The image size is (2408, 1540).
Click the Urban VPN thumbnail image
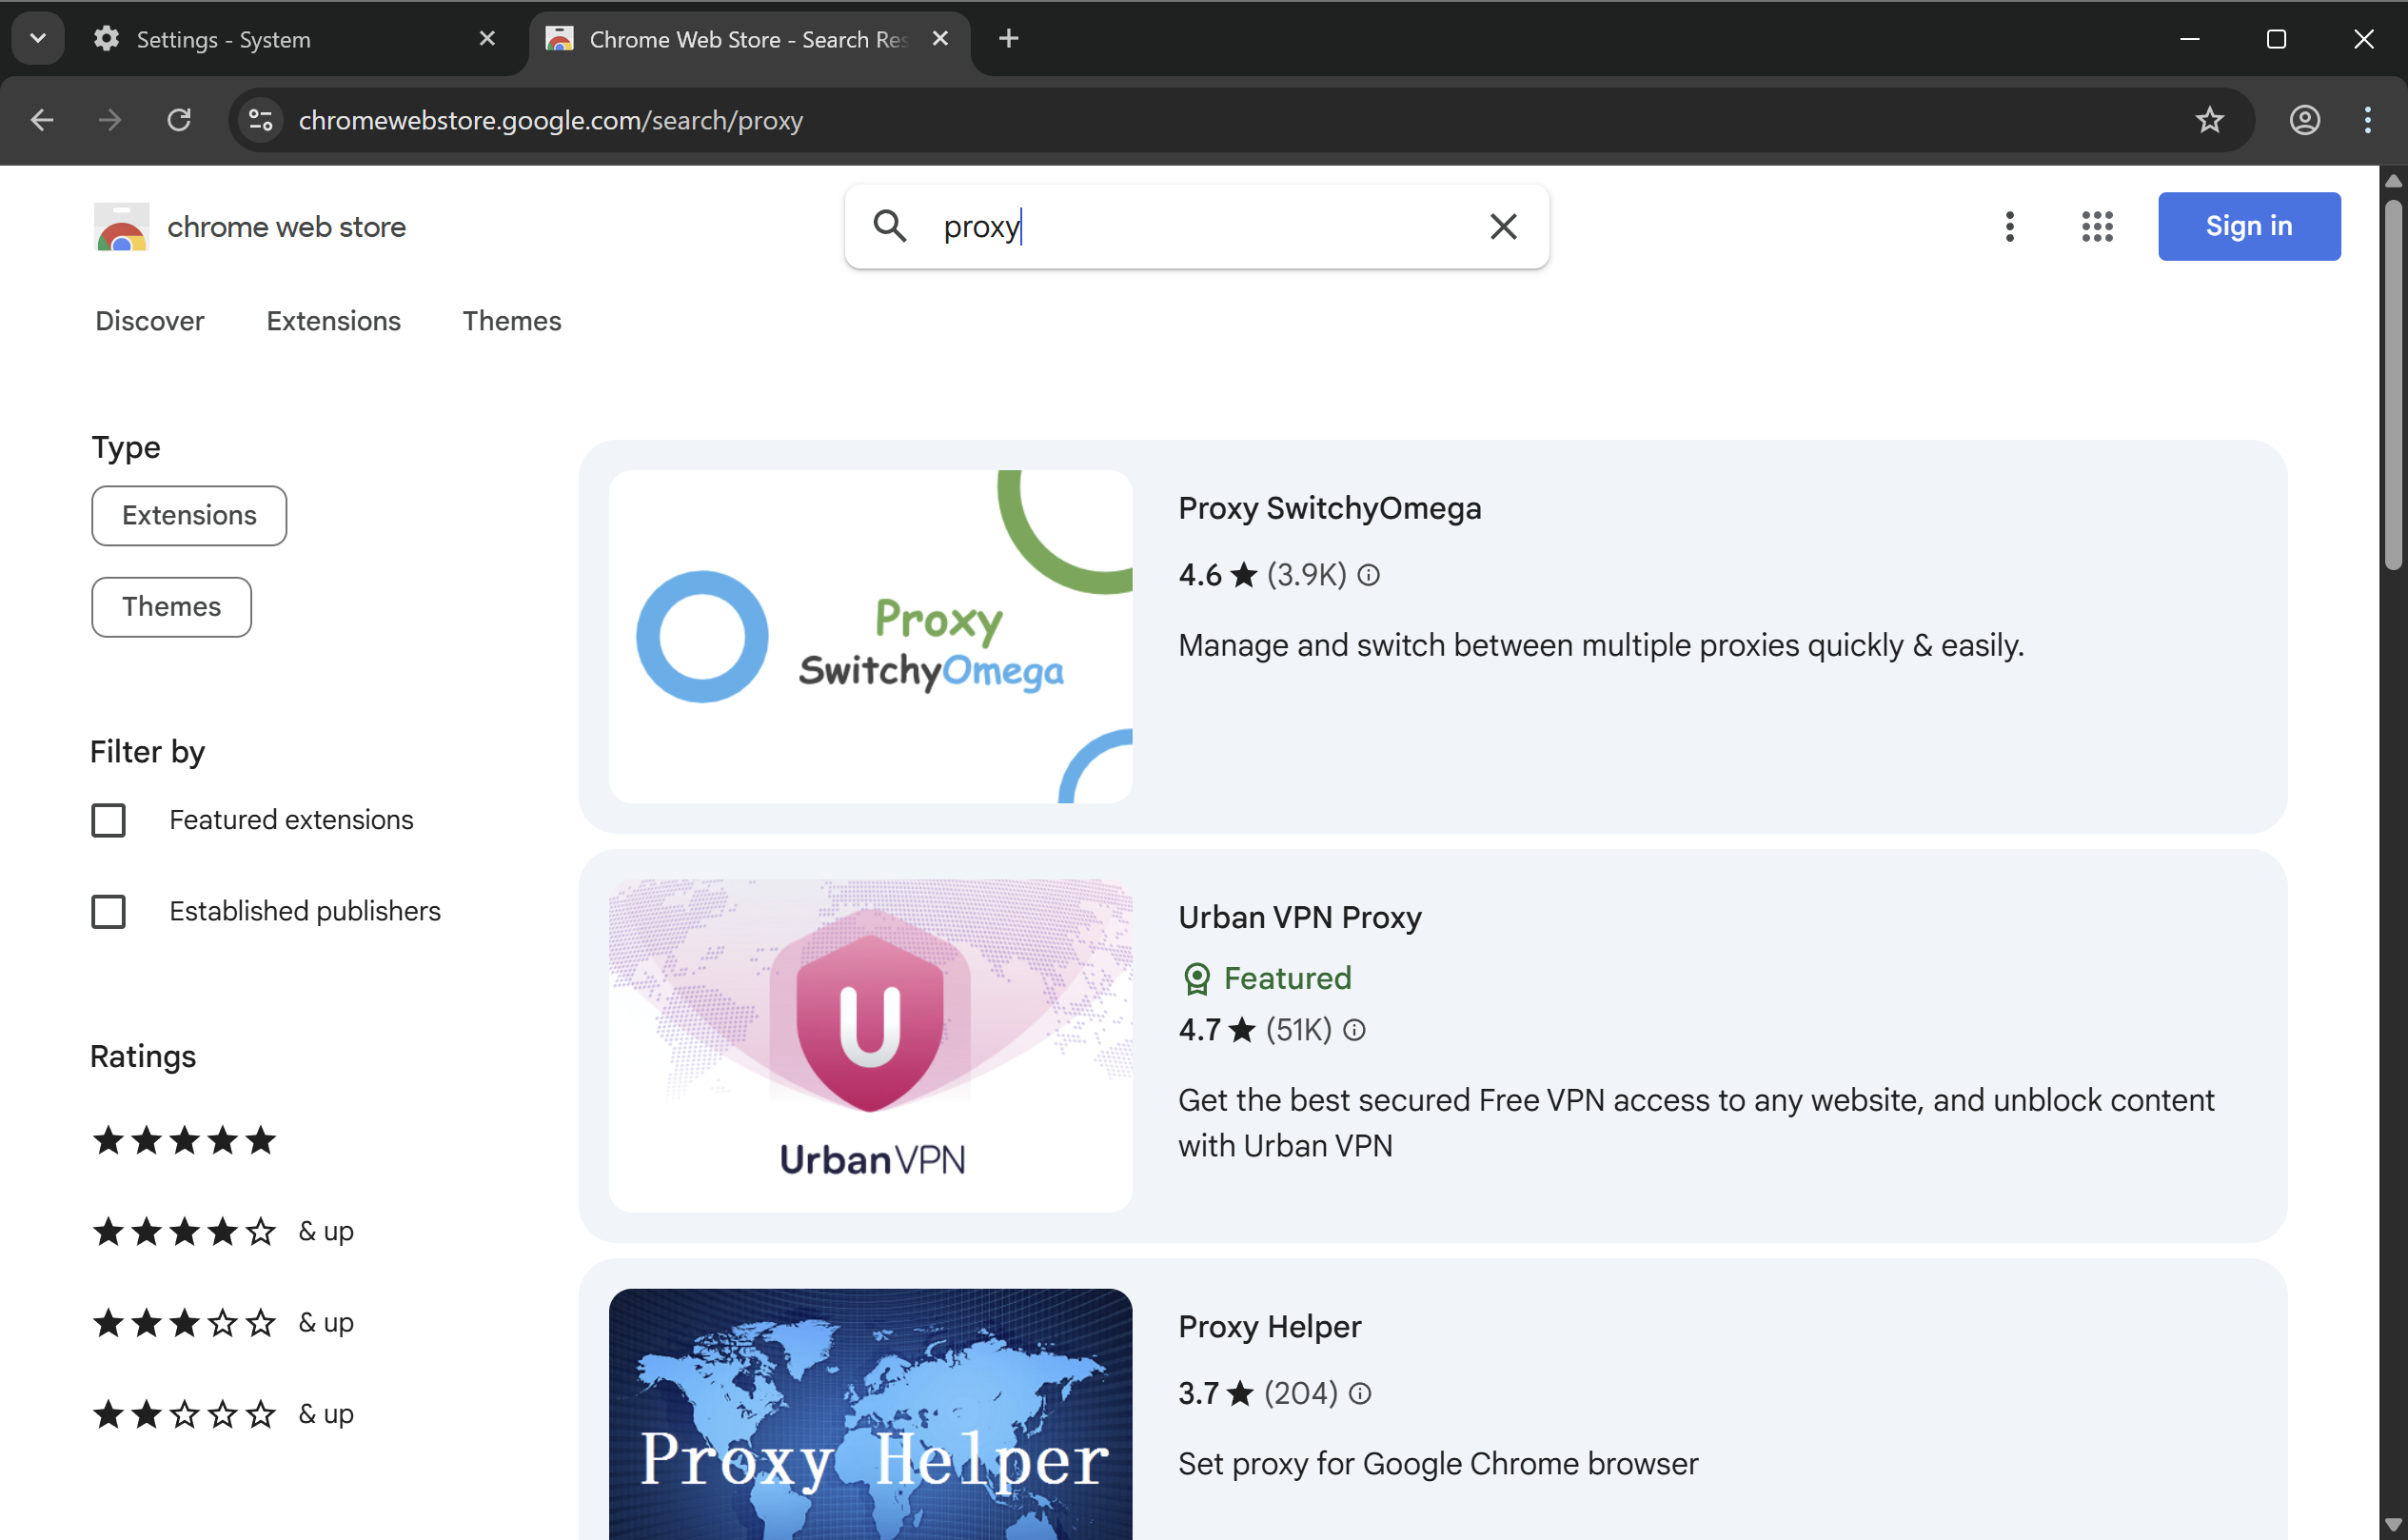click(870, 1045)
